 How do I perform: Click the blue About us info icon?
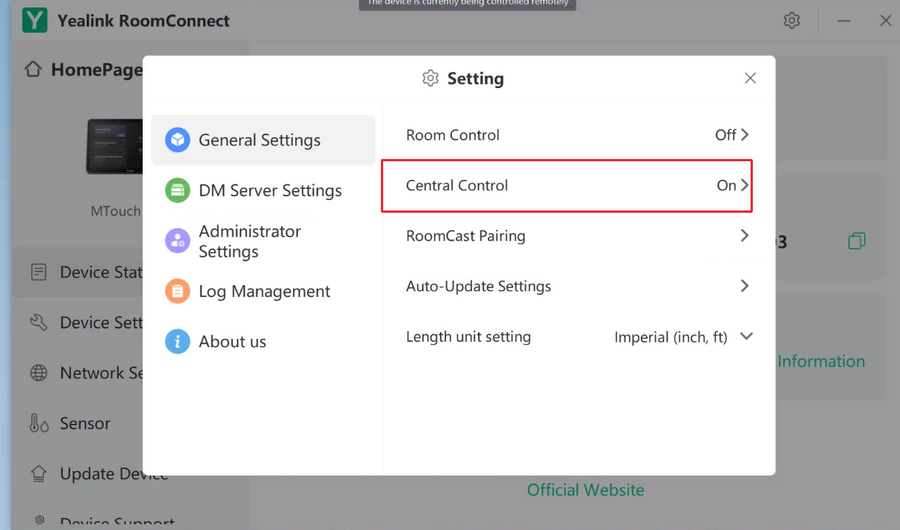tap(177, 342)
